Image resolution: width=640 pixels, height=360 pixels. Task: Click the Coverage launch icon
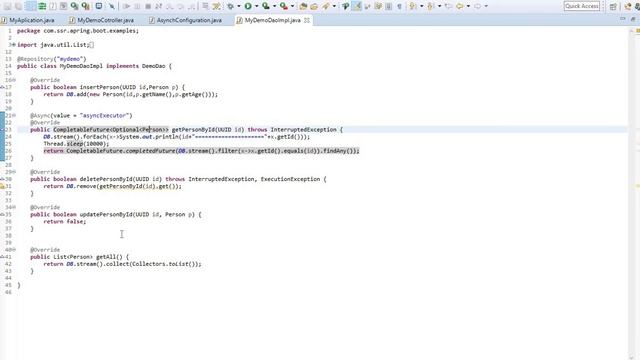(266, 6)
